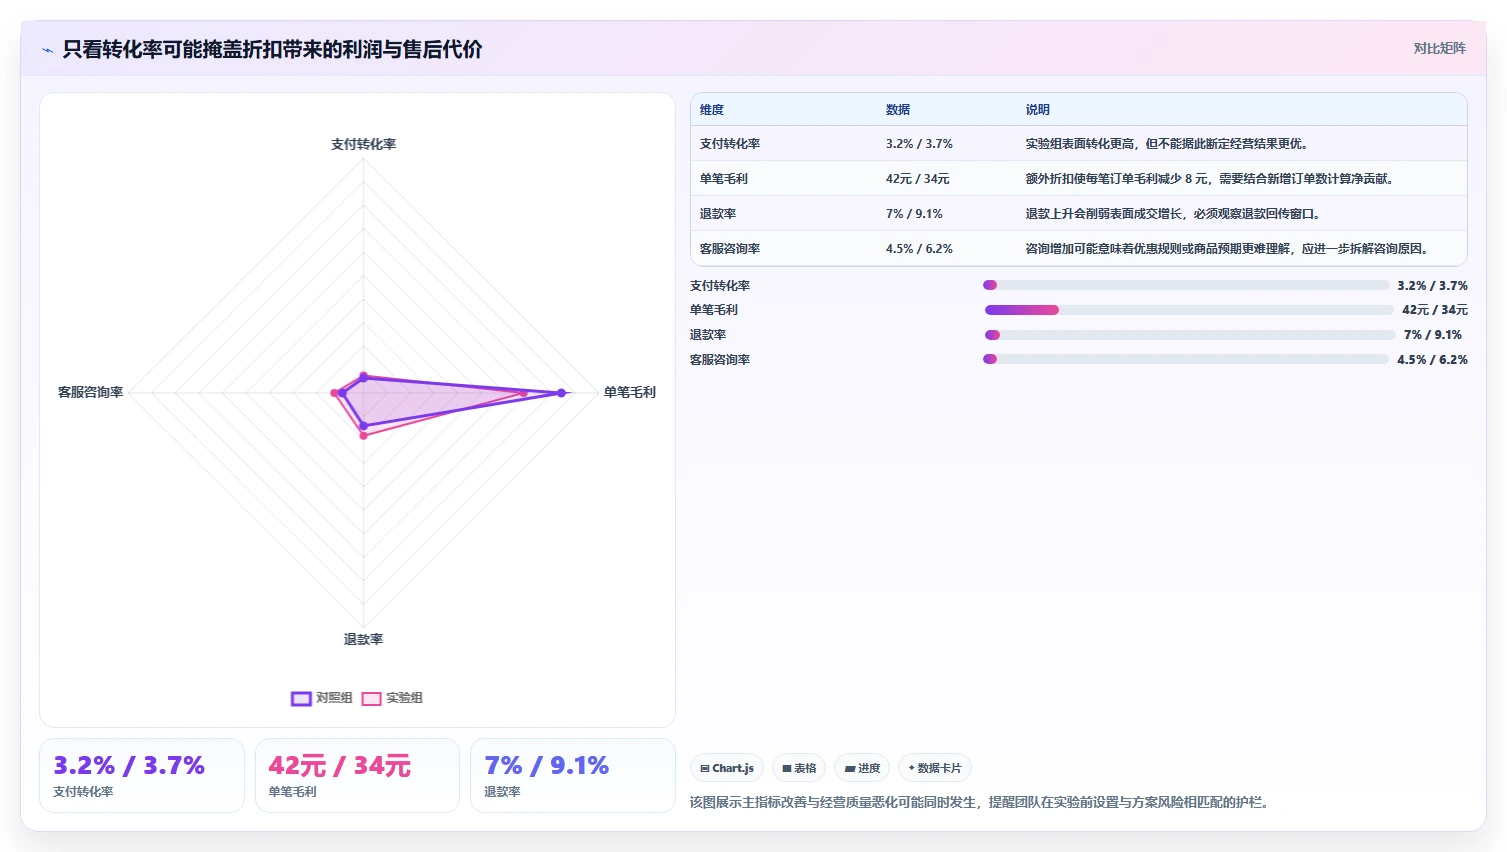Click the table value 4.5% / 6.2%

pyautogui.click(x=919, y=249)
